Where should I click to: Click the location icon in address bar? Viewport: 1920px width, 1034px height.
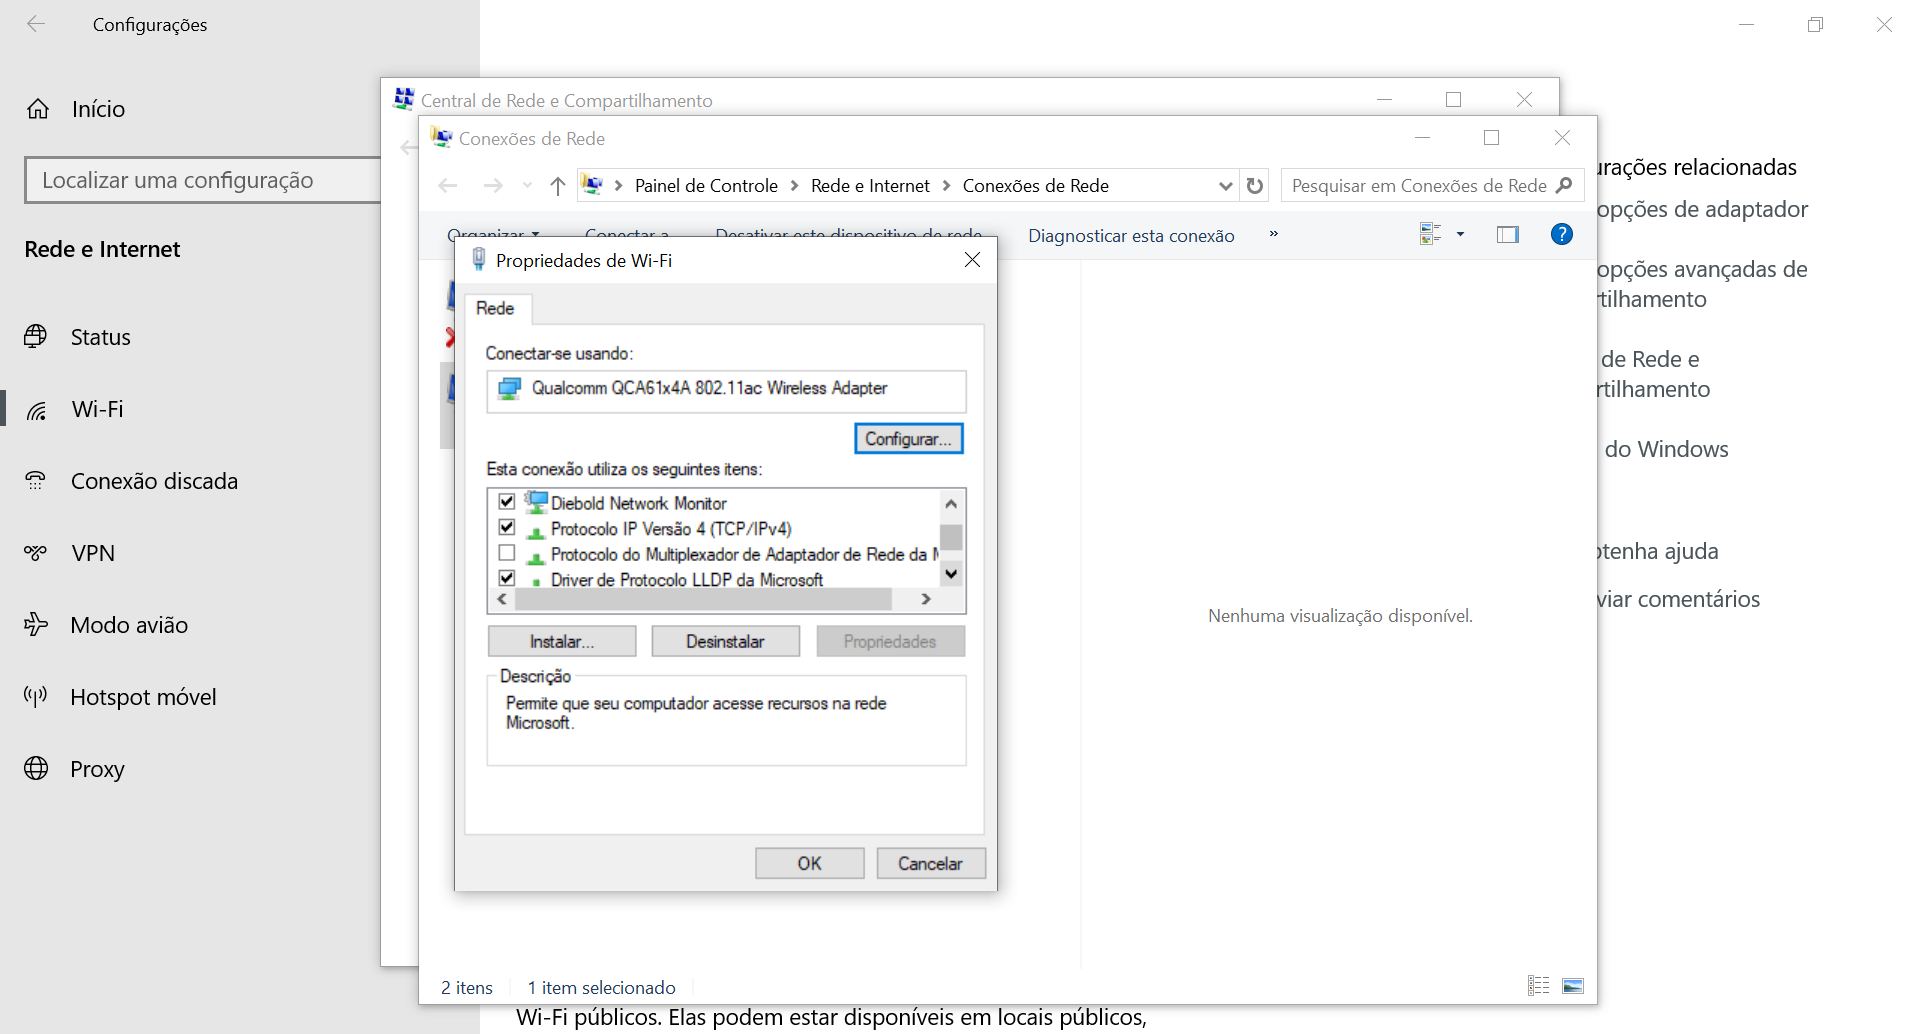pos(592,185)
